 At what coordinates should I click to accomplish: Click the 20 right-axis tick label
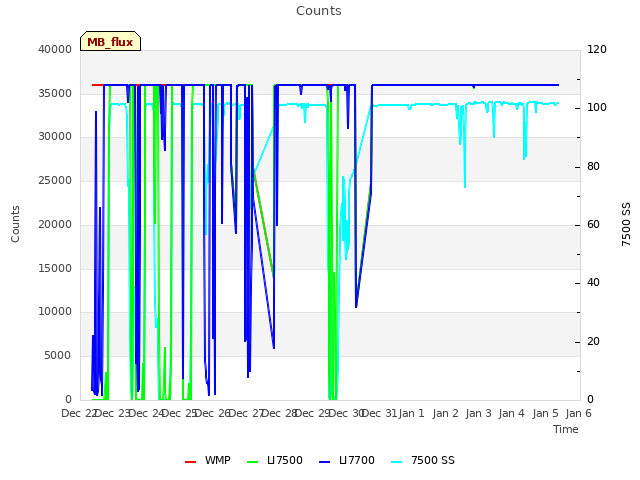[x=593, y=341]
